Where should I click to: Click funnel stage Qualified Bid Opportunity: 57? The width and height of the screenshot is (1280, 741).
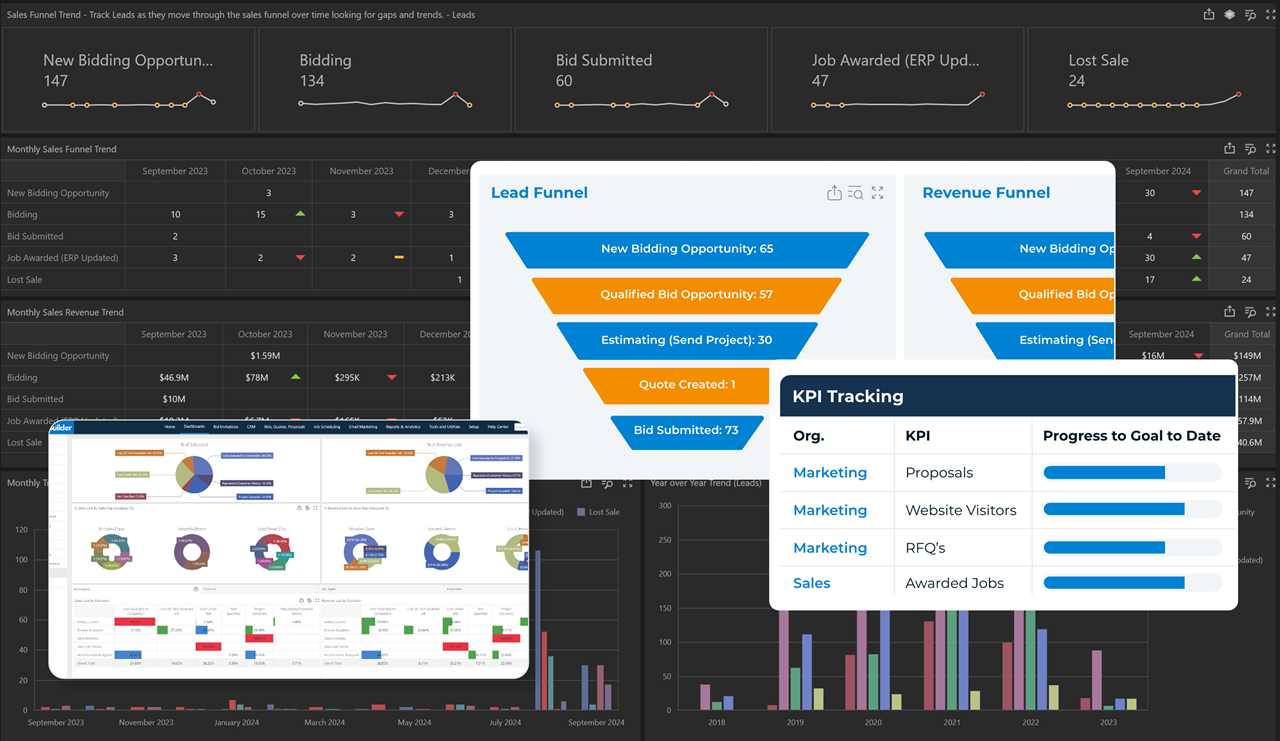(687, 295)
